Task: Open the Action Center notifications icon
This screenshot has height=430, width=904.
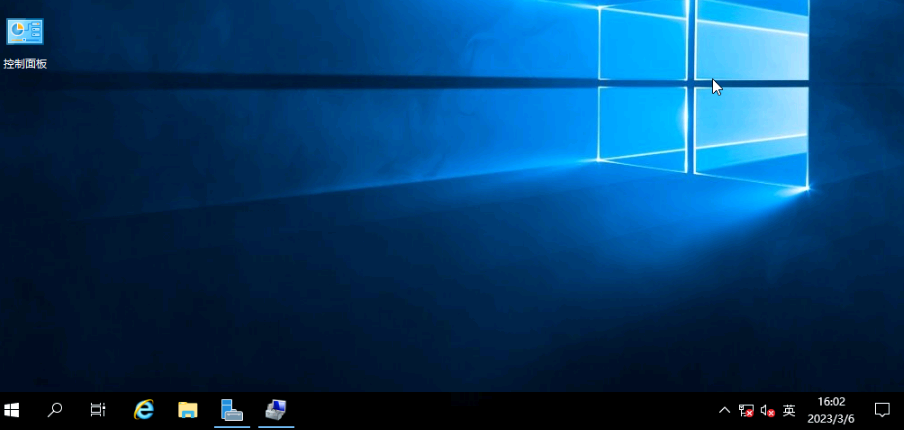Action: coord(882,410)
